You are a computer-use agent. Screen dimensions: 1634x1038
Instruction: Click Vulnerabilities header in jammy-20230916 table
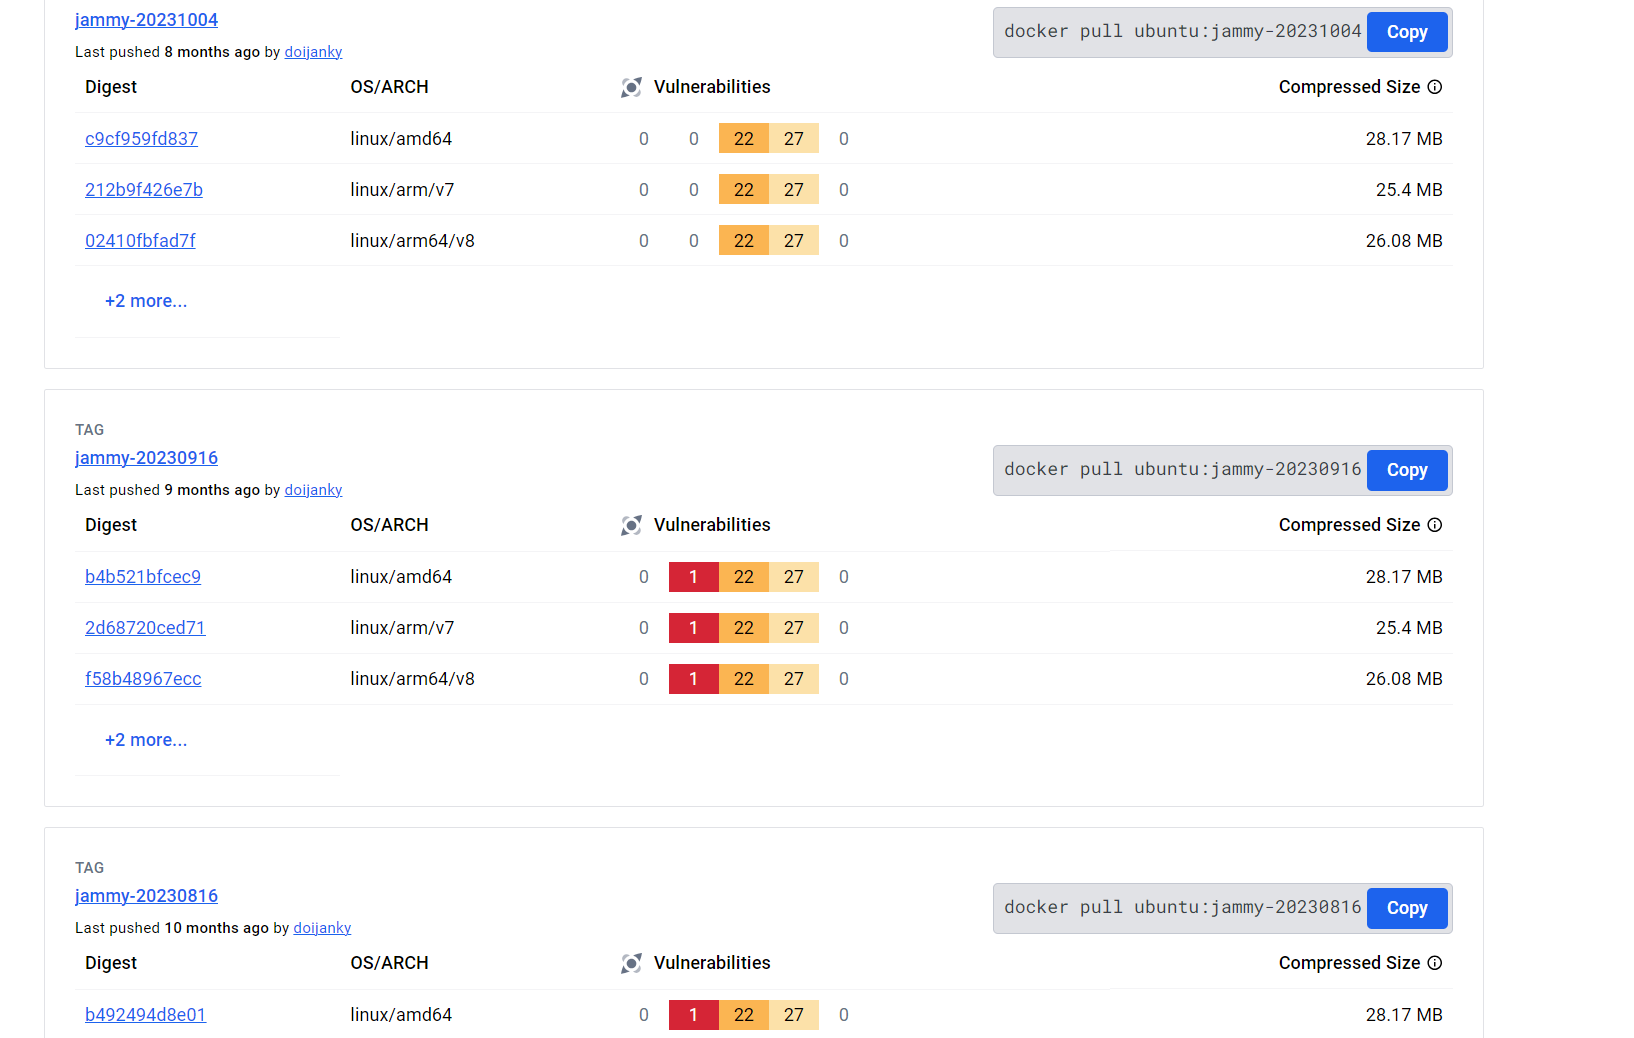click(x=712, y=525)
